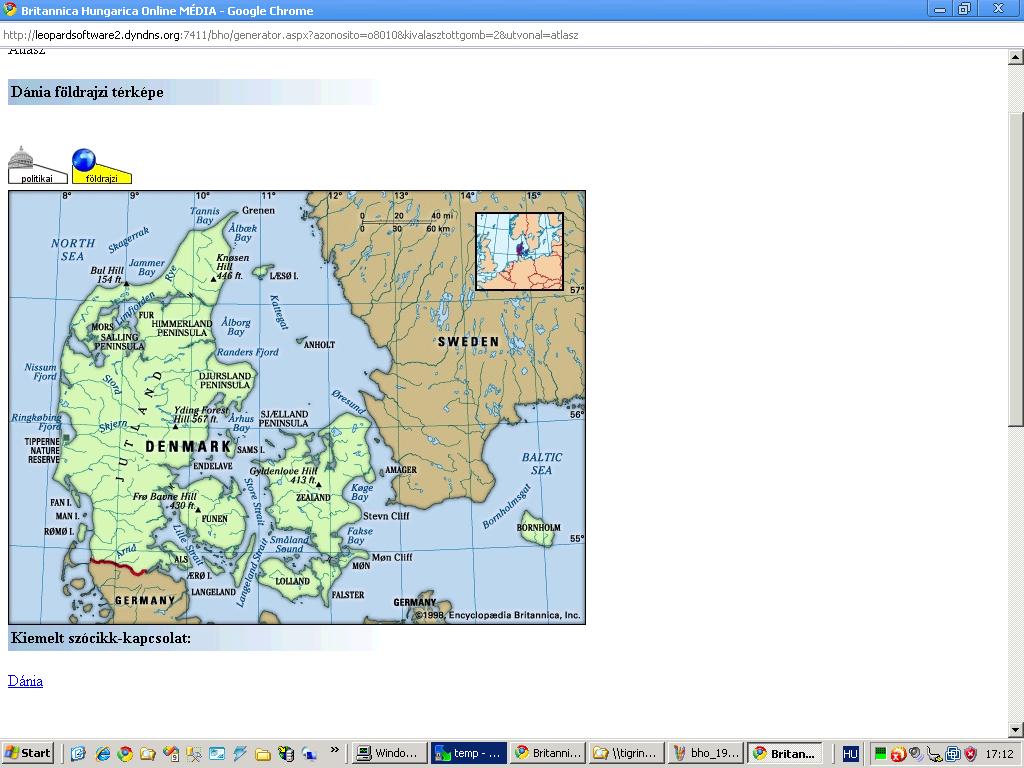The image size is (1024, 768).
Task: Switch to the temp taskbar window
Action: click(x=468, y=753)
